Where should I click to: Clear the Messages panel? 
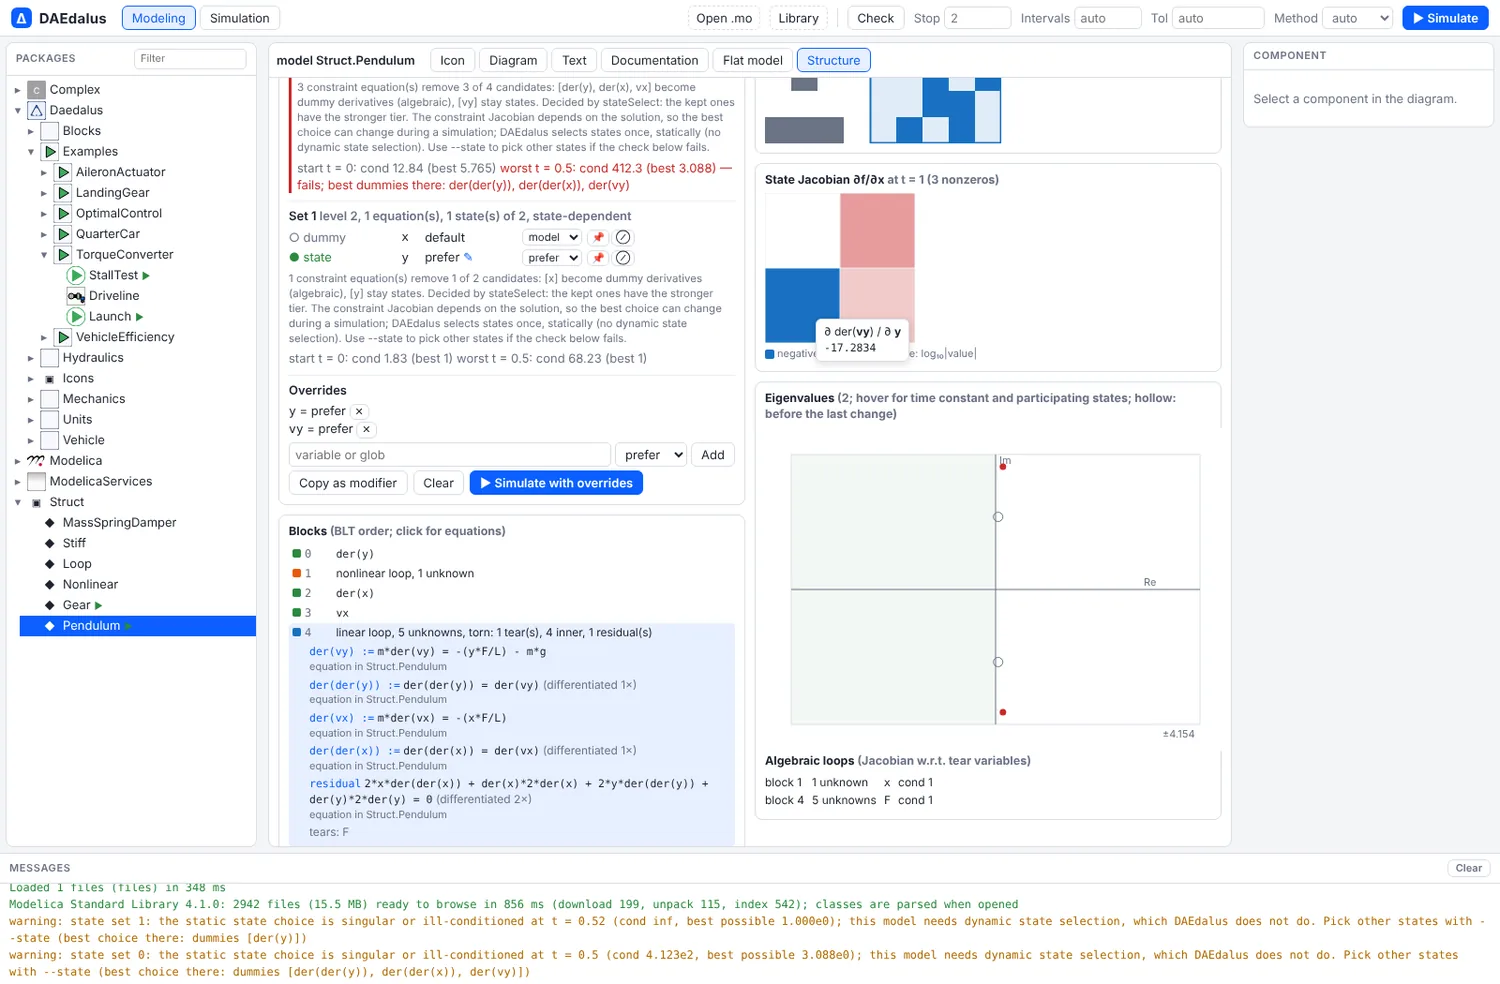pyautogui.click(x=1468, y=868)
